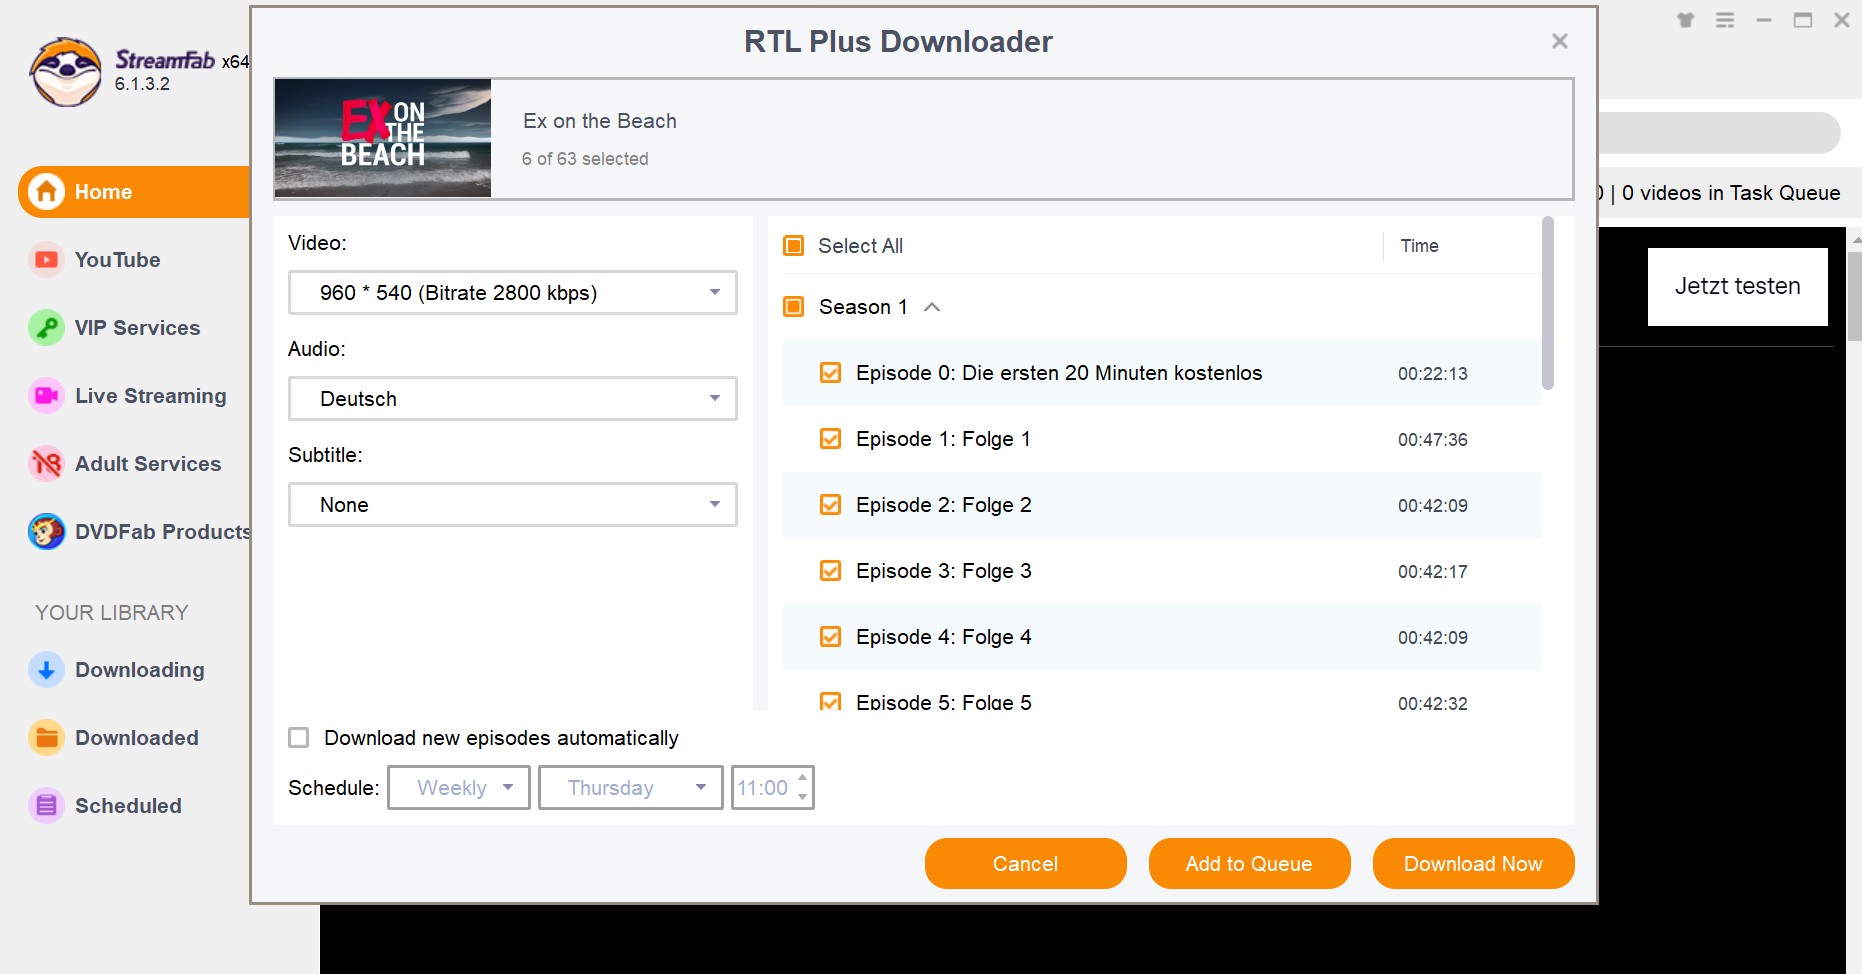This screenshot has height=974, width=1862.
Task: Minimize the StreamFab window
Action: click(x=1764, y=20)
